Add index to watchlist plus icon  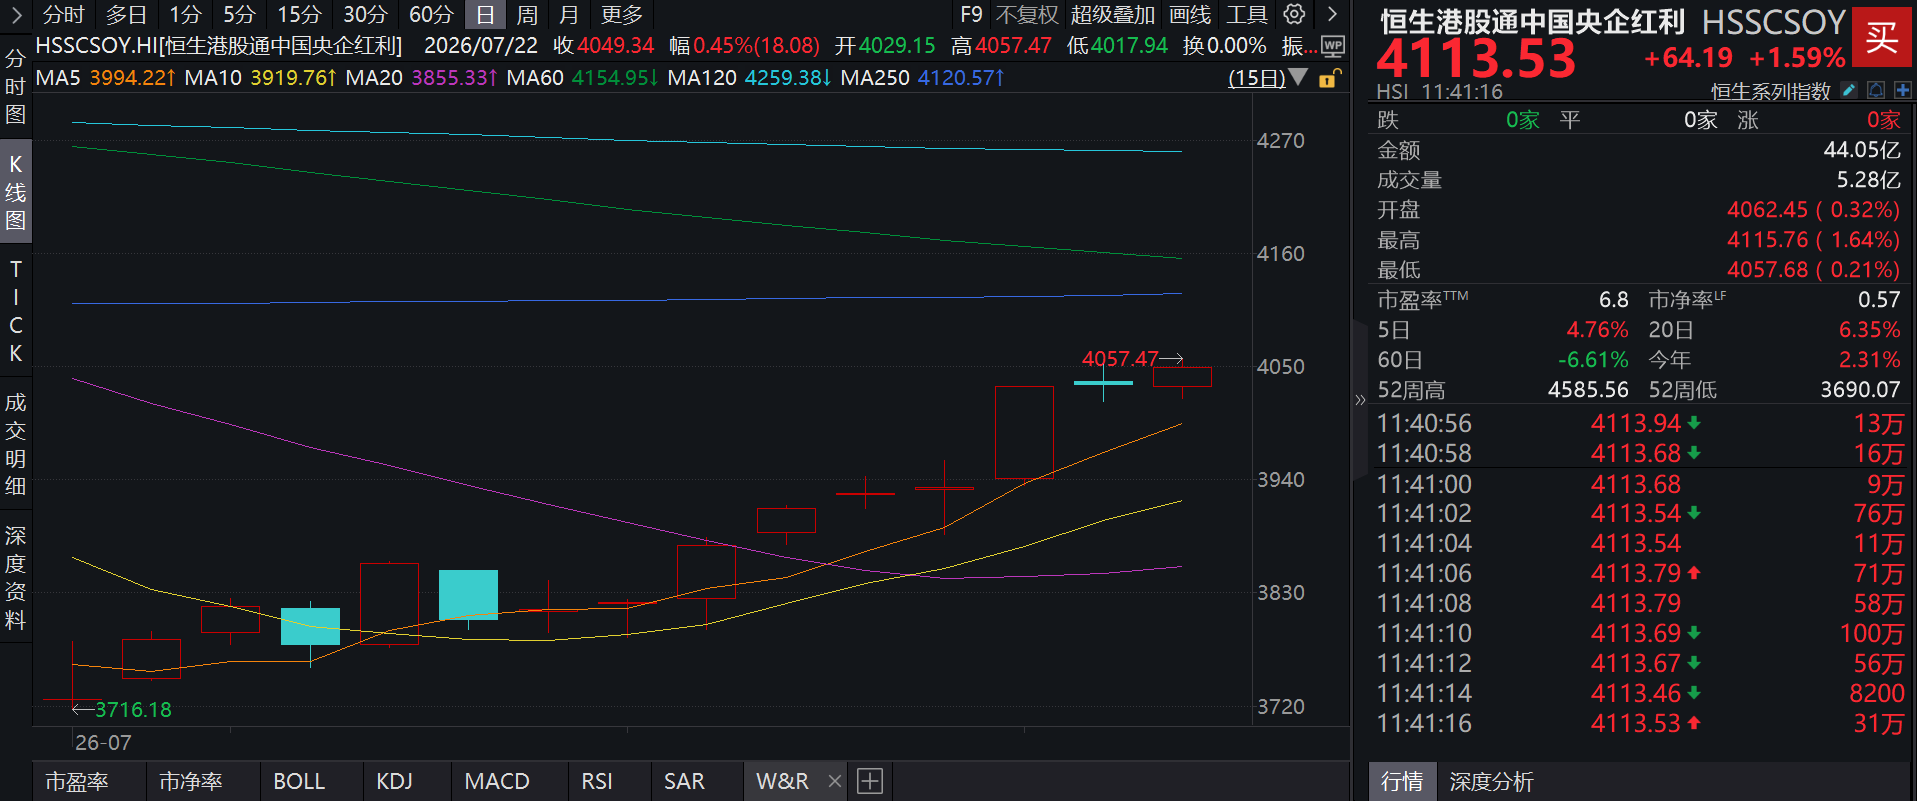click(1902, 91)
